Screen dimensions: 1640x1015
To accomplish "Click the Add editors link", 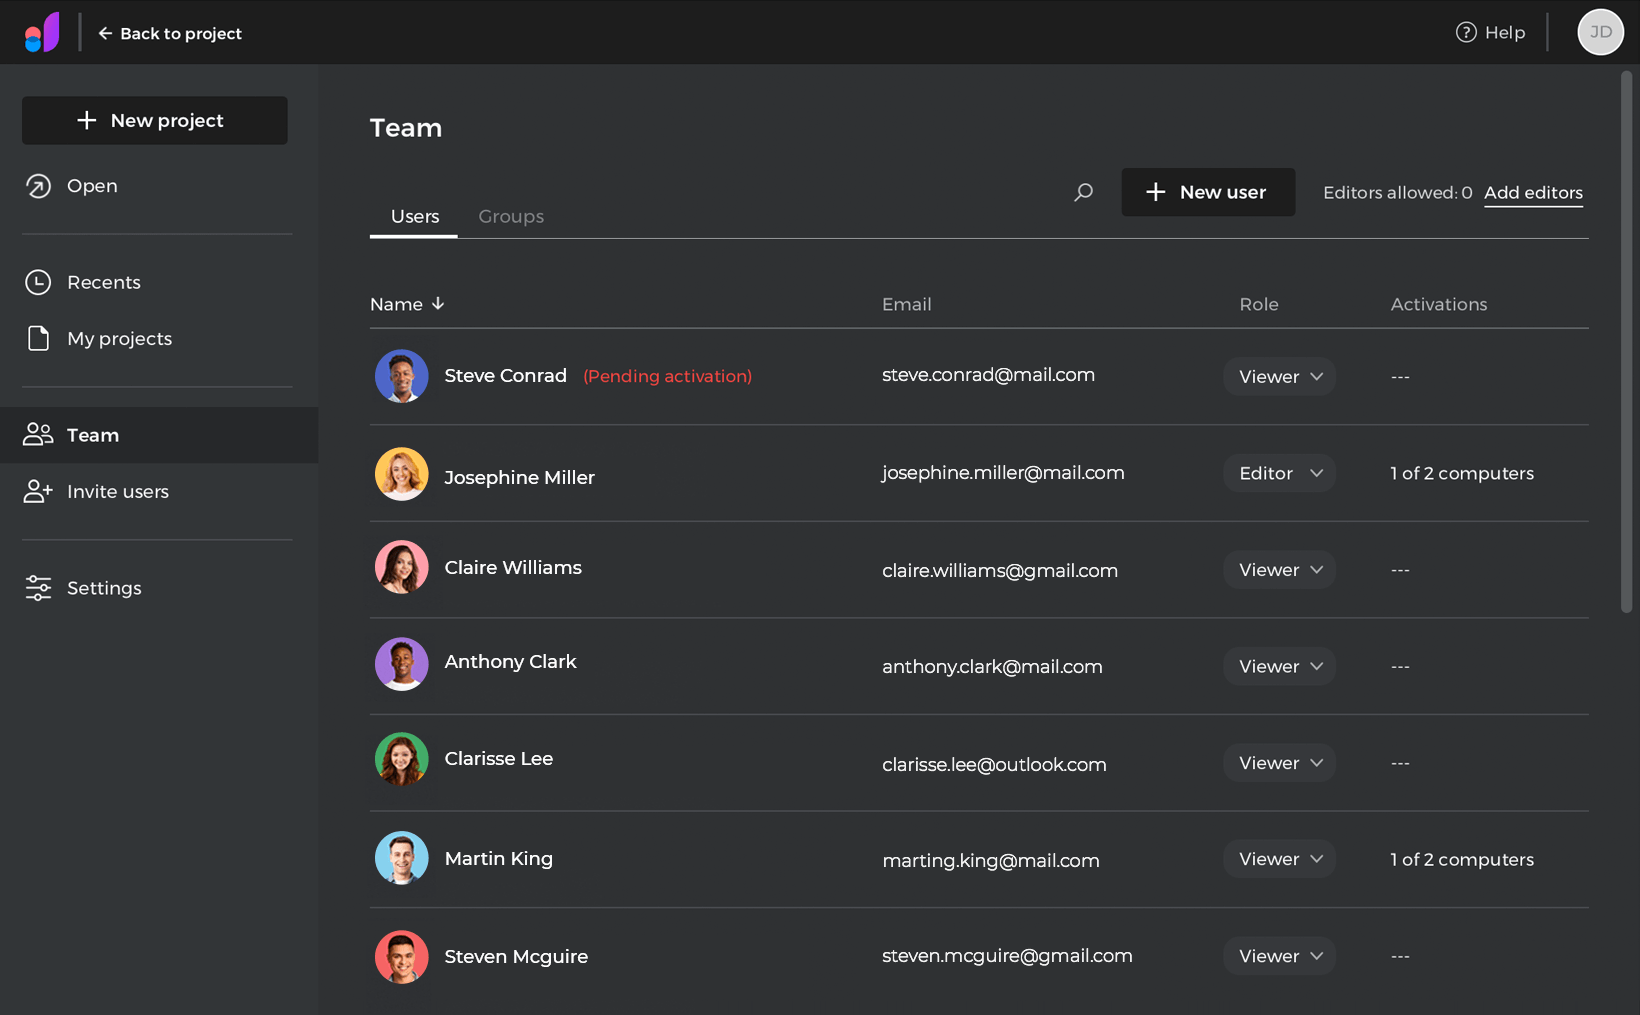I will 1533,192.
